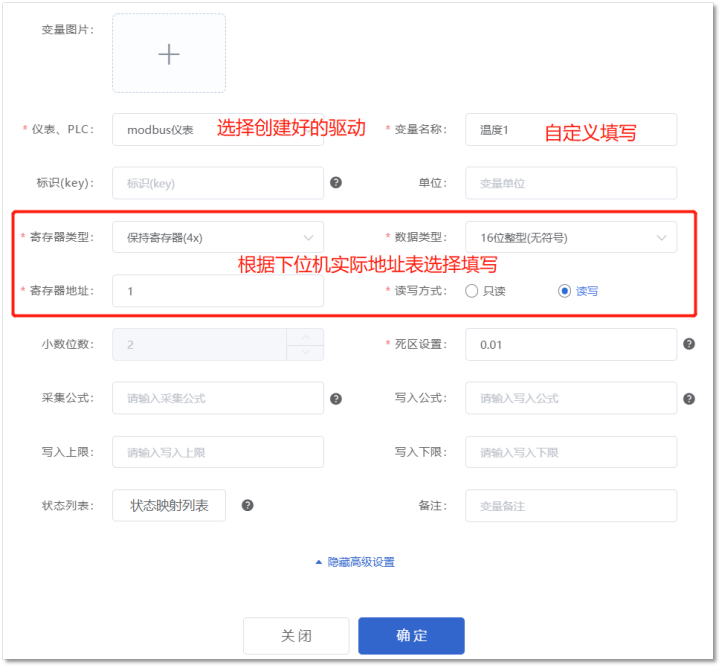
Task: Click the 关闭 button
Action: (296, 636)
